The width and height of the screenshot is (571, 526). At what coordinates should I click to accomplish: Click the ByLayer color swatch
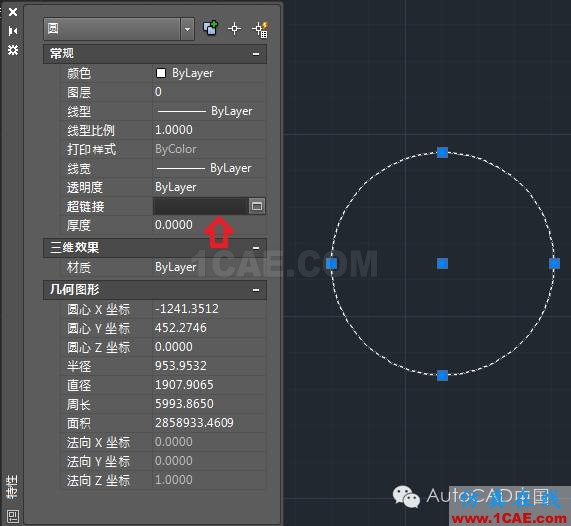(161, 73)
